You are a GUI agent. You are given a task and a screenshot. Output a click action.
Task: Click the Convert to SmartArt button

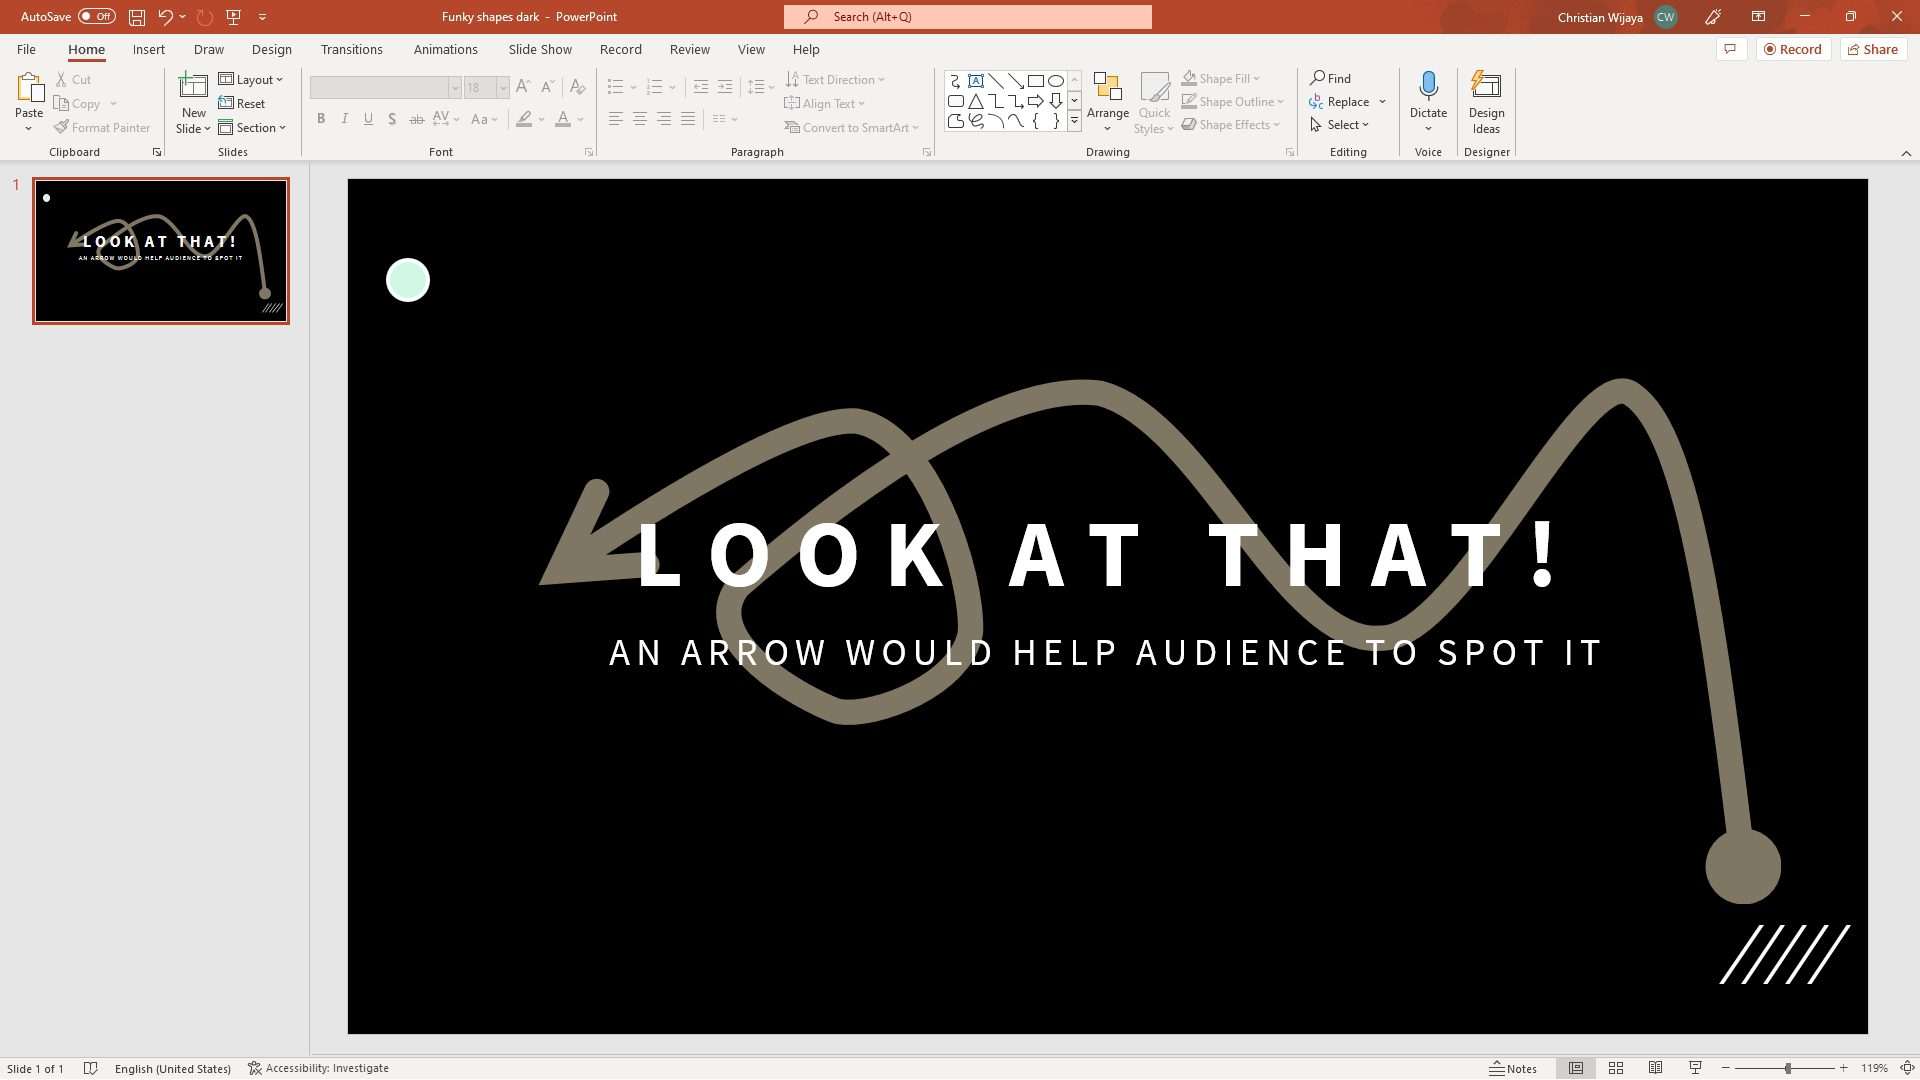(x=853, y=127)
